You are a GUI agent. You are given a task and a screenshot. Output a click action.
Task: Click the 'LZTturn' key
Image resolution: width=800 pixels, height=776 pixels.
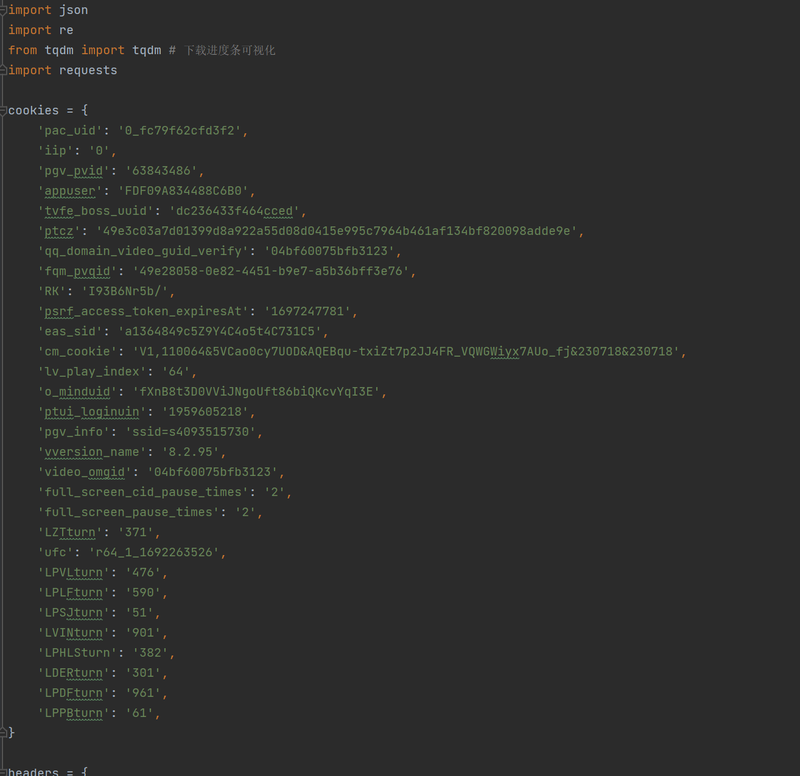coord(70,533)
